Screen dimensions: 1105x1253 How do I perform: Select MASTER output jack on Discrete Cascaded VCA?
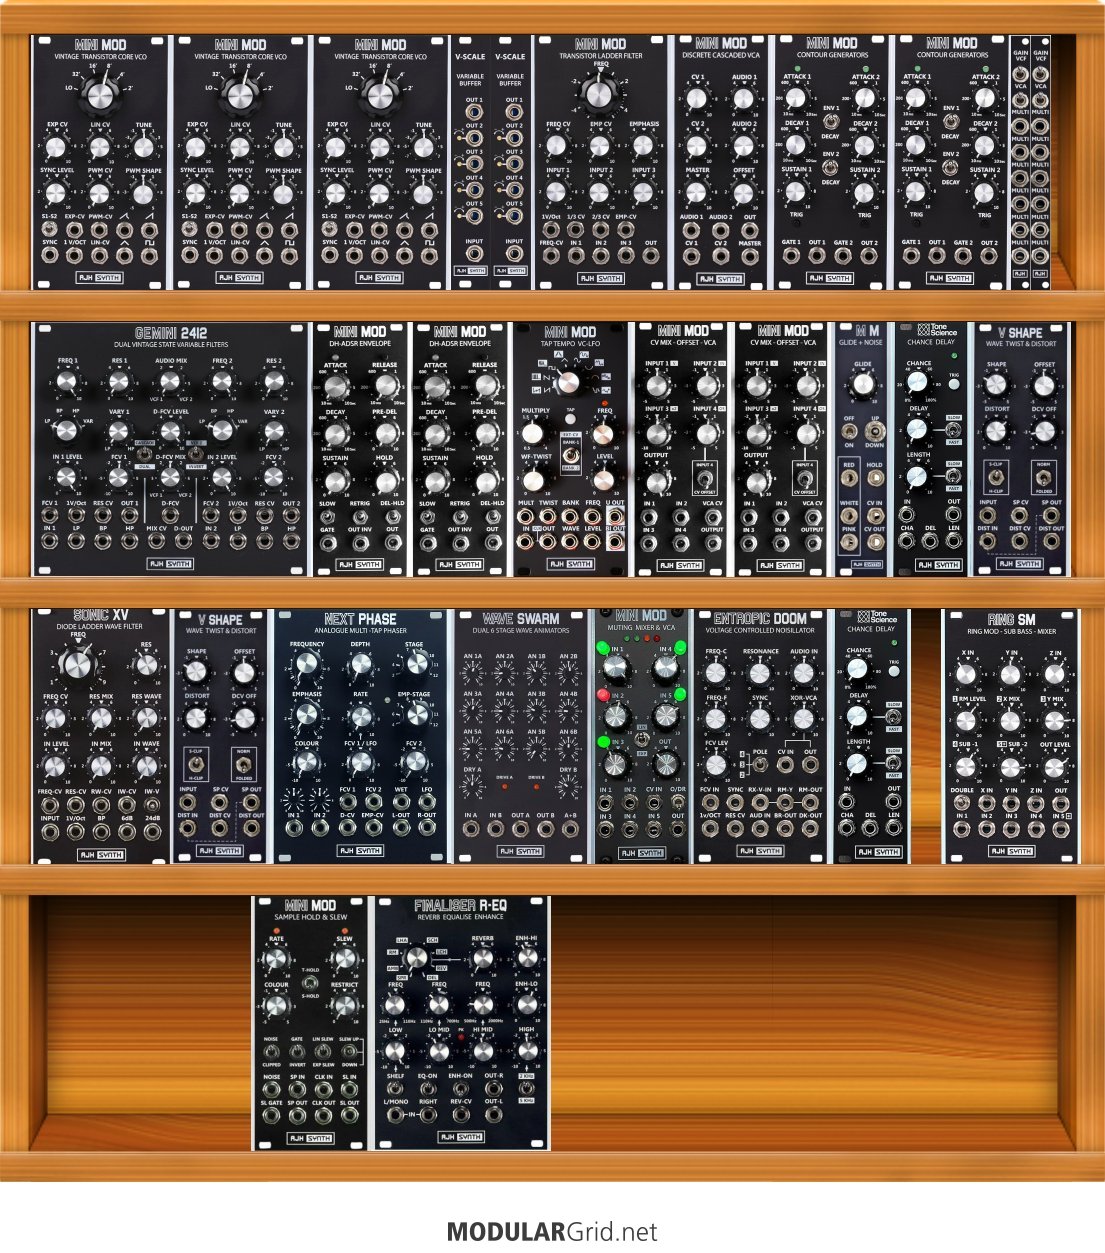click(750, 256)
